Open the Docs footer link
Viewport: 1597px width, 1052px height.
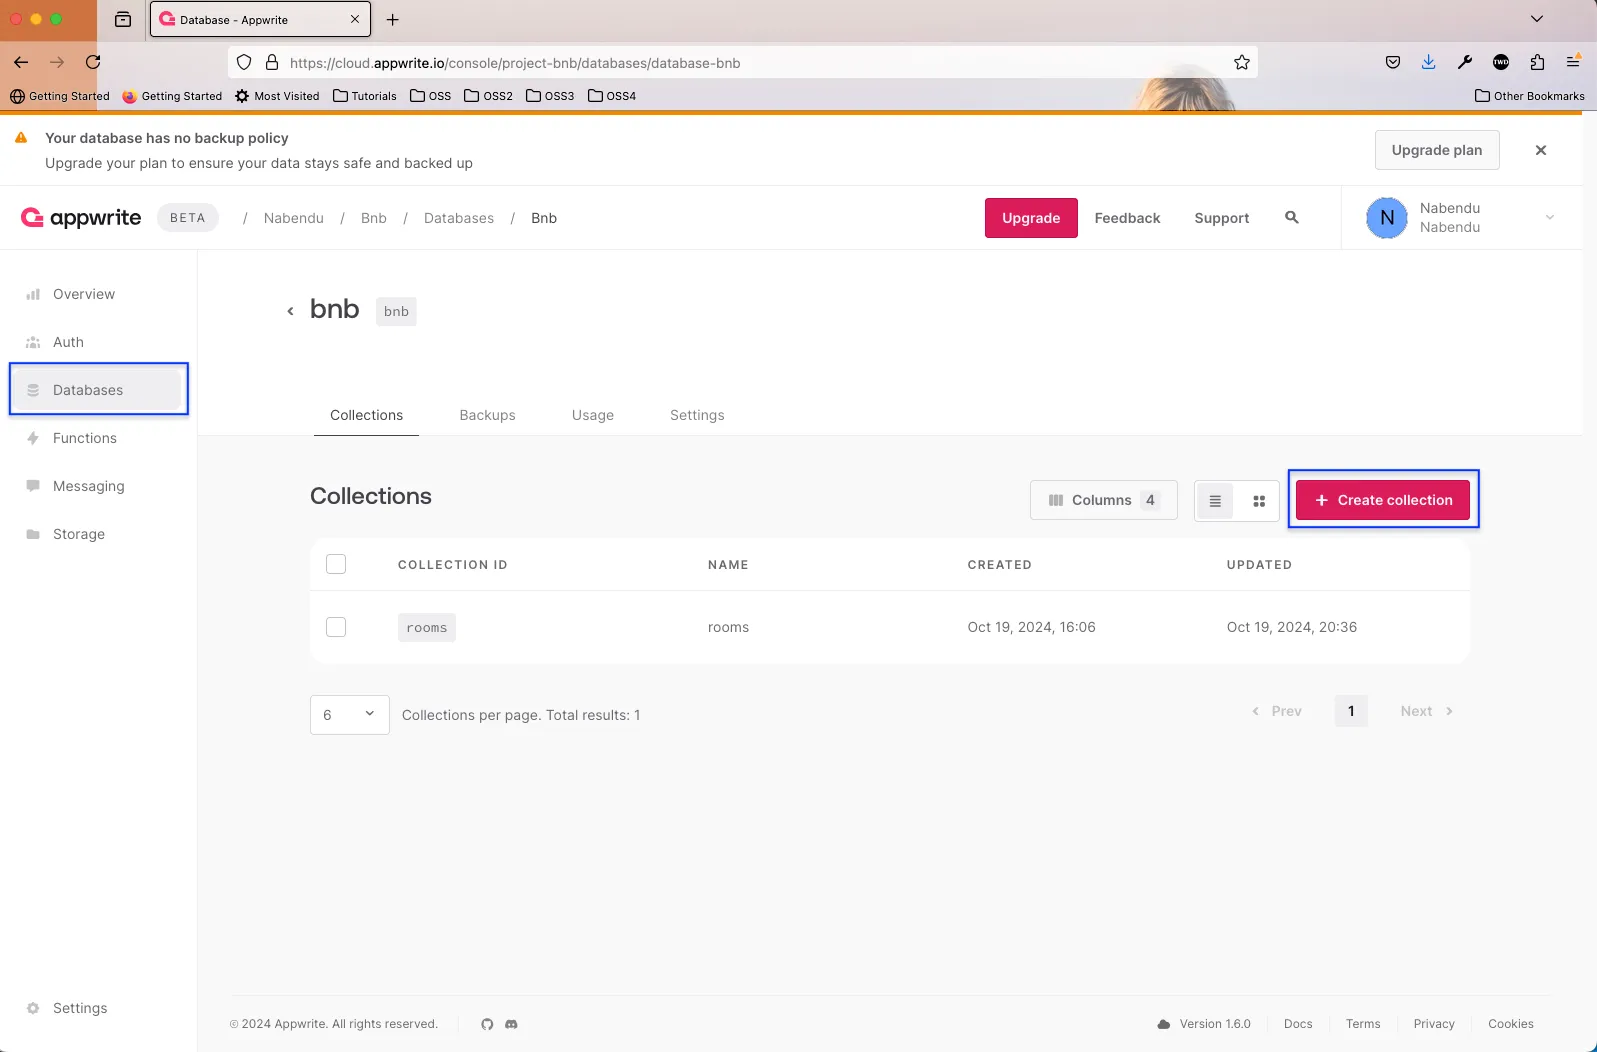point(1298,1024)
